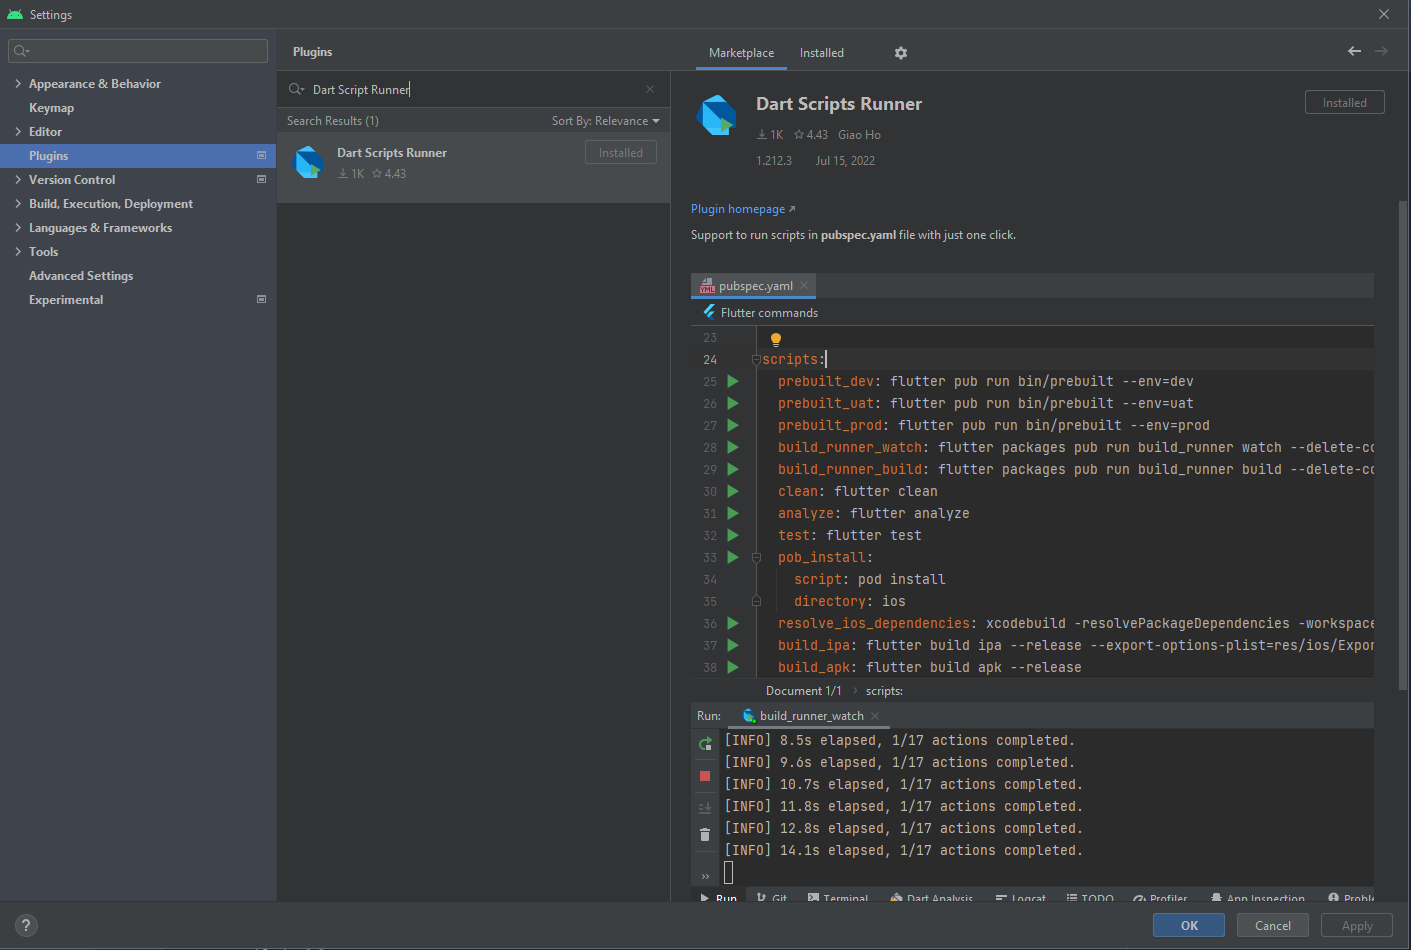
Task: Click the Cancel button
Action: (x=1273, y=925)
